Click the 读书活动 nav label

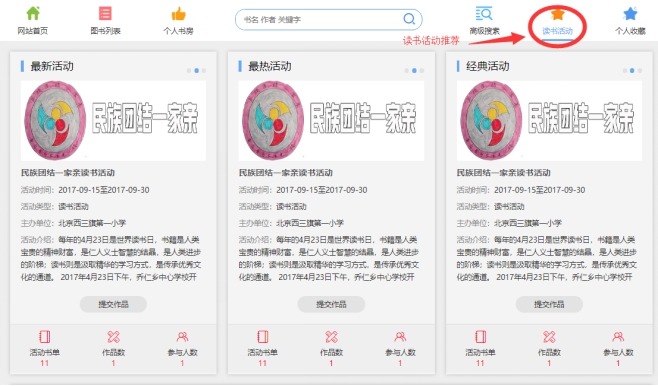(x=557, y=31)
